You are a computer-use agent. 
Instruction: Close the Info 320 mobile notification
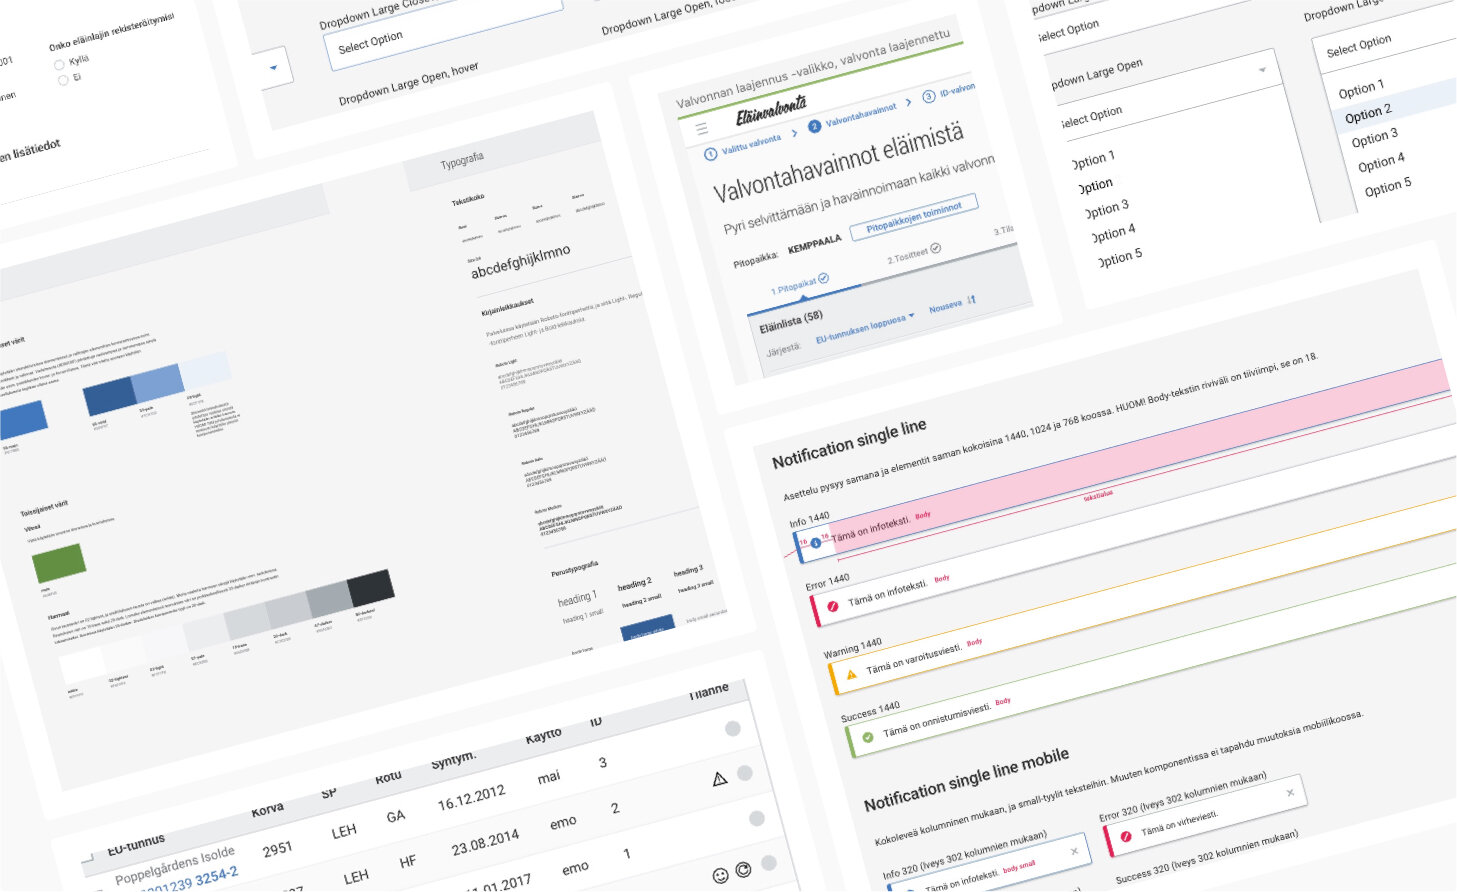1074,851
